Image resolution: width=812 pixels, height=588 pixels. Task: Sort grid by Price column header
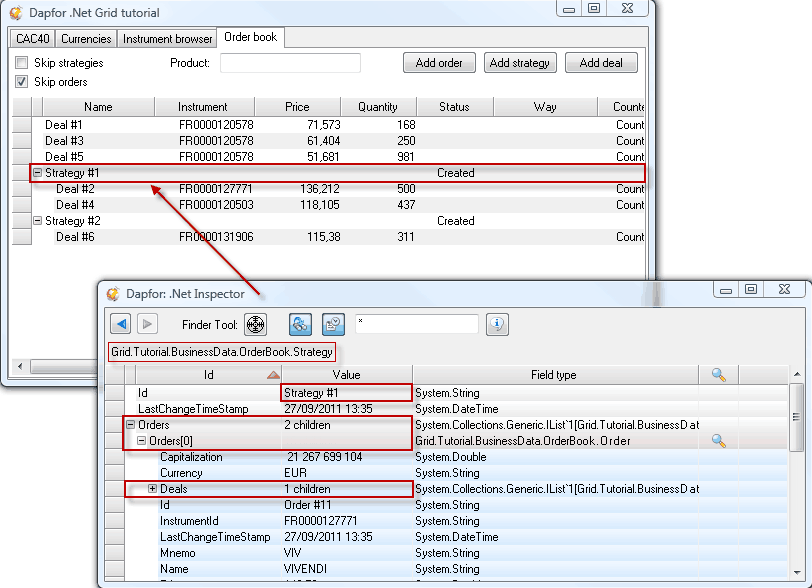[297, 107]
